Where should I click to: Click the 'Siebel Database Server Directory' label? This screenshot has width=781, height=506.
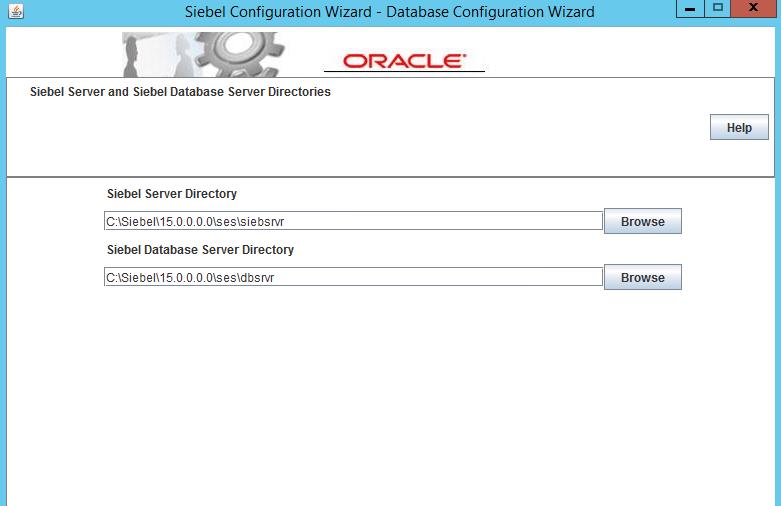click(x=200, y=250)
